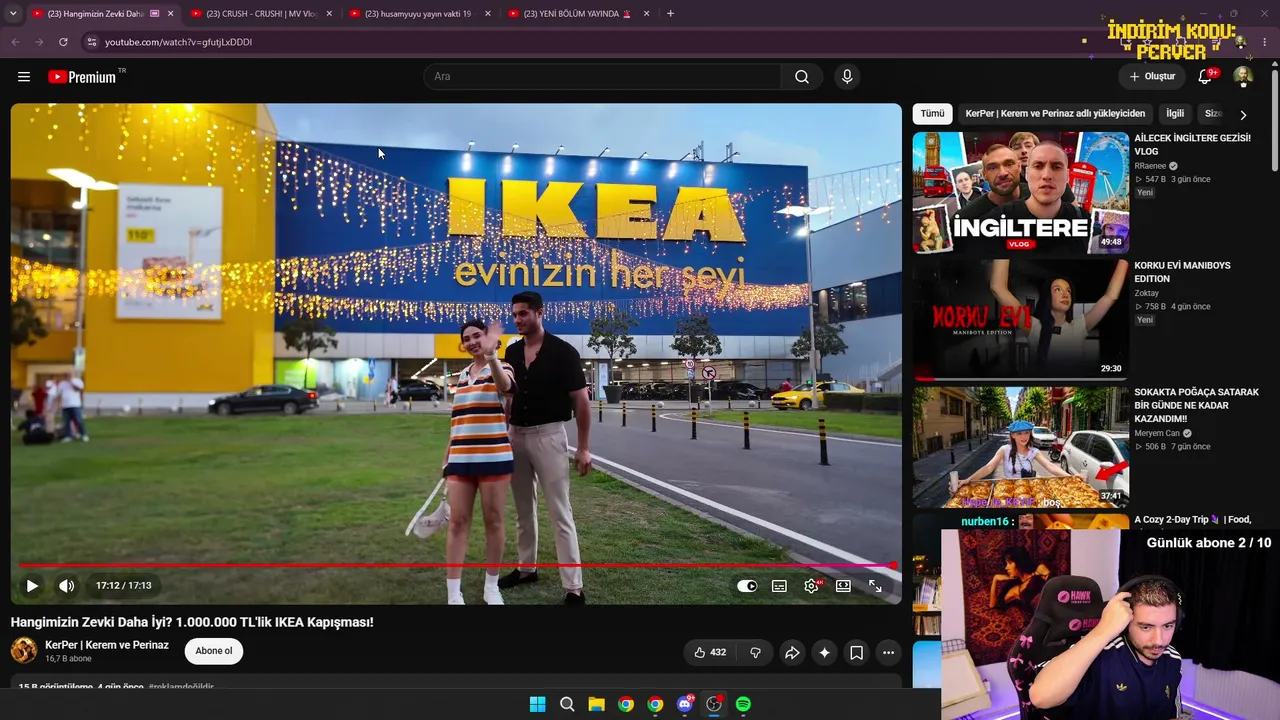This screenshot has width=1280, height=720.
Task: Select the Tümü filter chip
Action: coord(932,114)
